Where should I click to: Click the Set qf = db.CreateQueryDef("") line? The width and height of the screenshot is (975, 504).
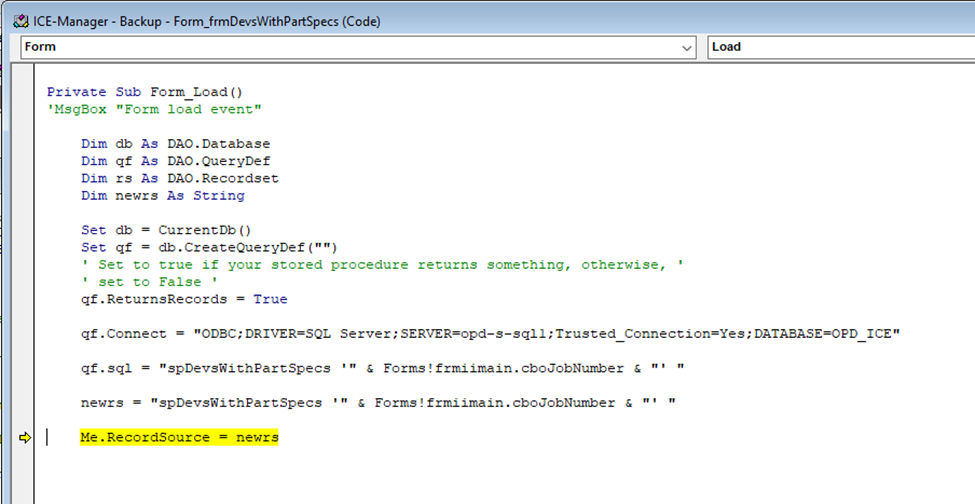(x=209, y=247)
